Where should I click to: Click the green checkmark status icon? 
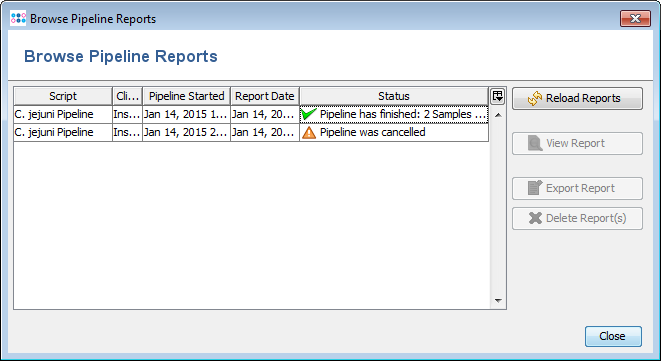click(x=309, y=114)
